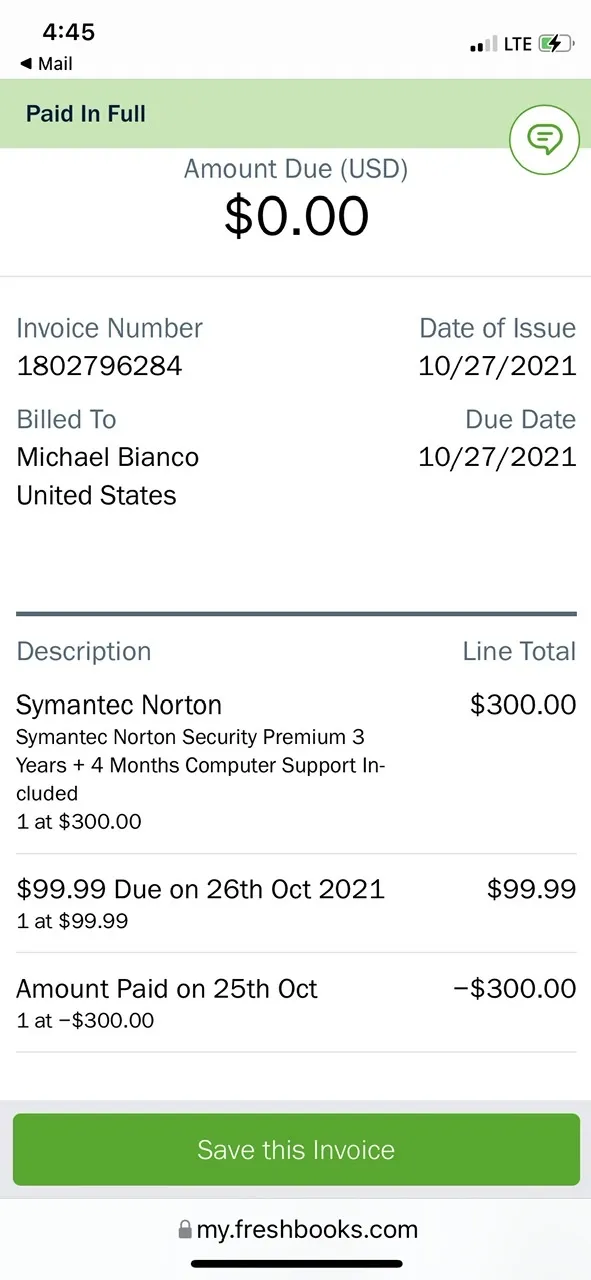Tap the Symantec Norton line item title

click(x=119, y=705)
